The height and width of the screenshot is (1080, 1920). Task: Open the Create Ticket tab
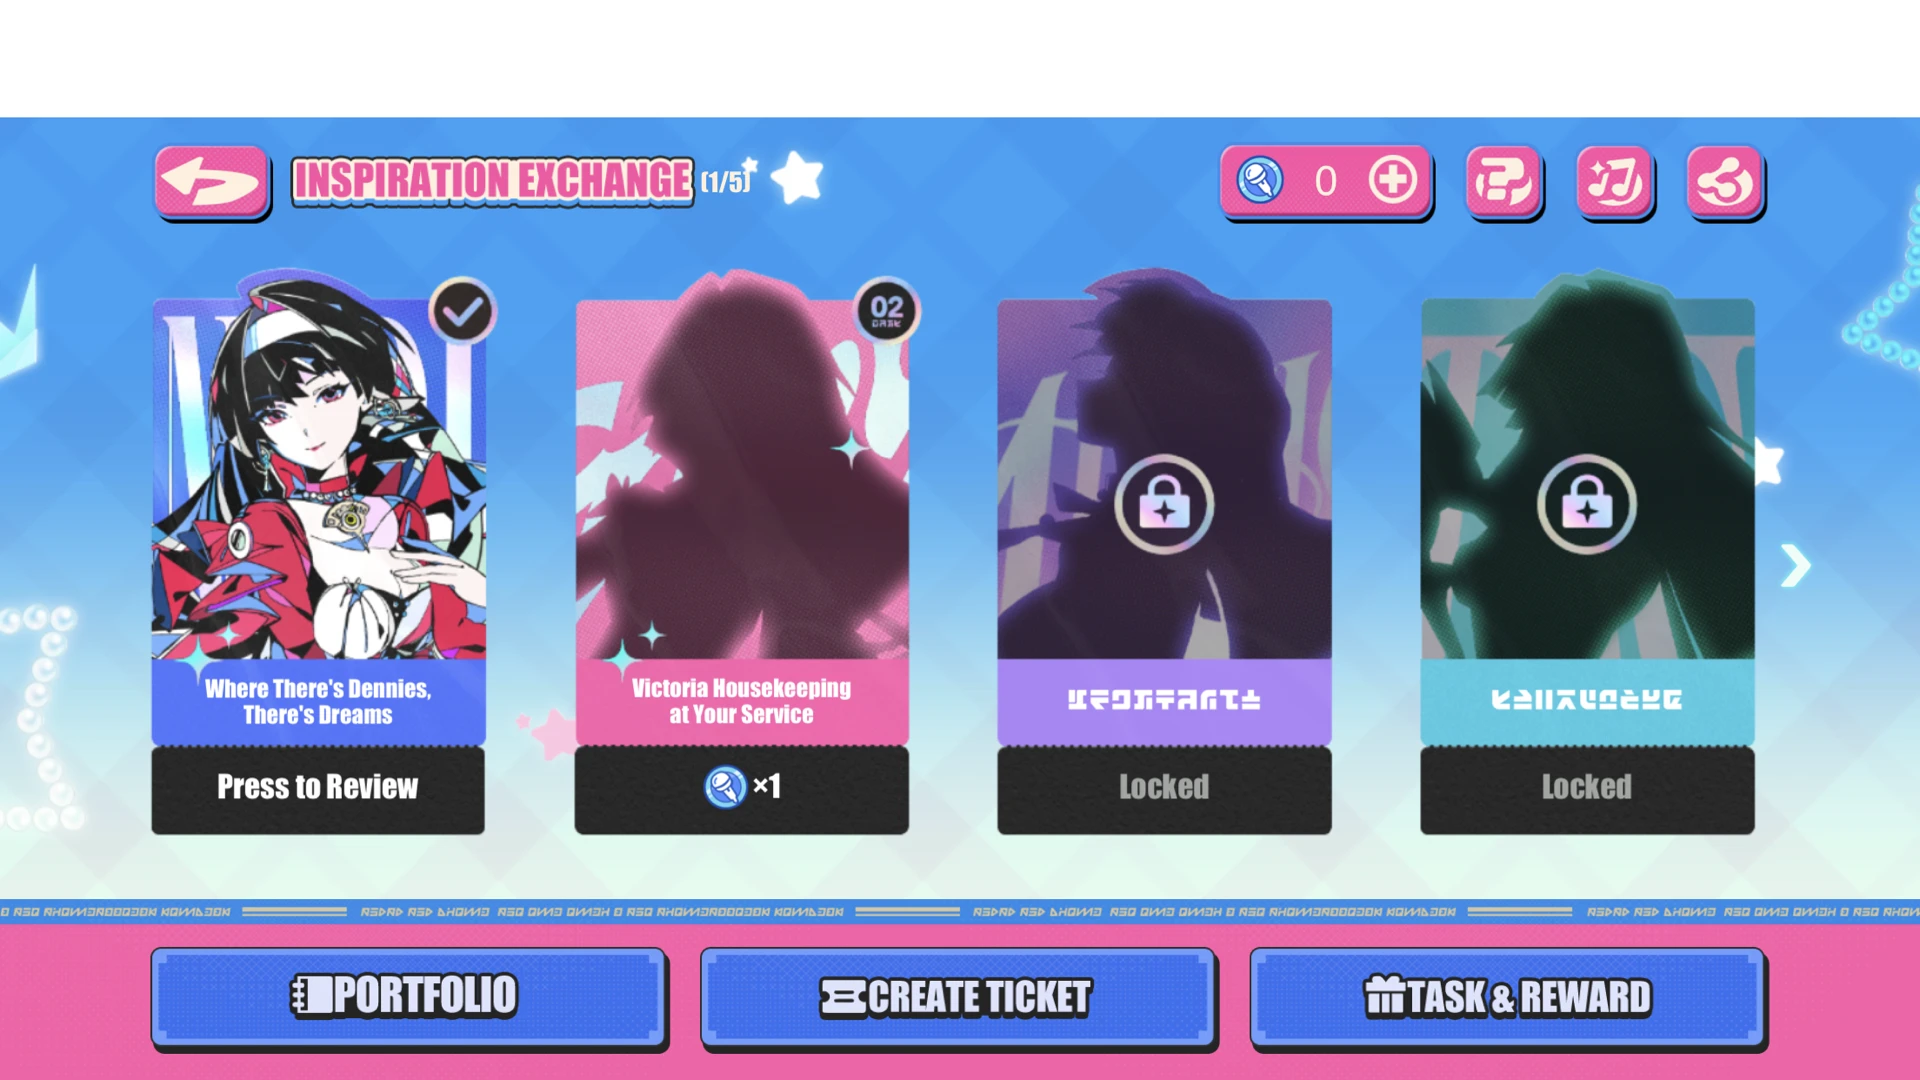[x=957, y=996]
